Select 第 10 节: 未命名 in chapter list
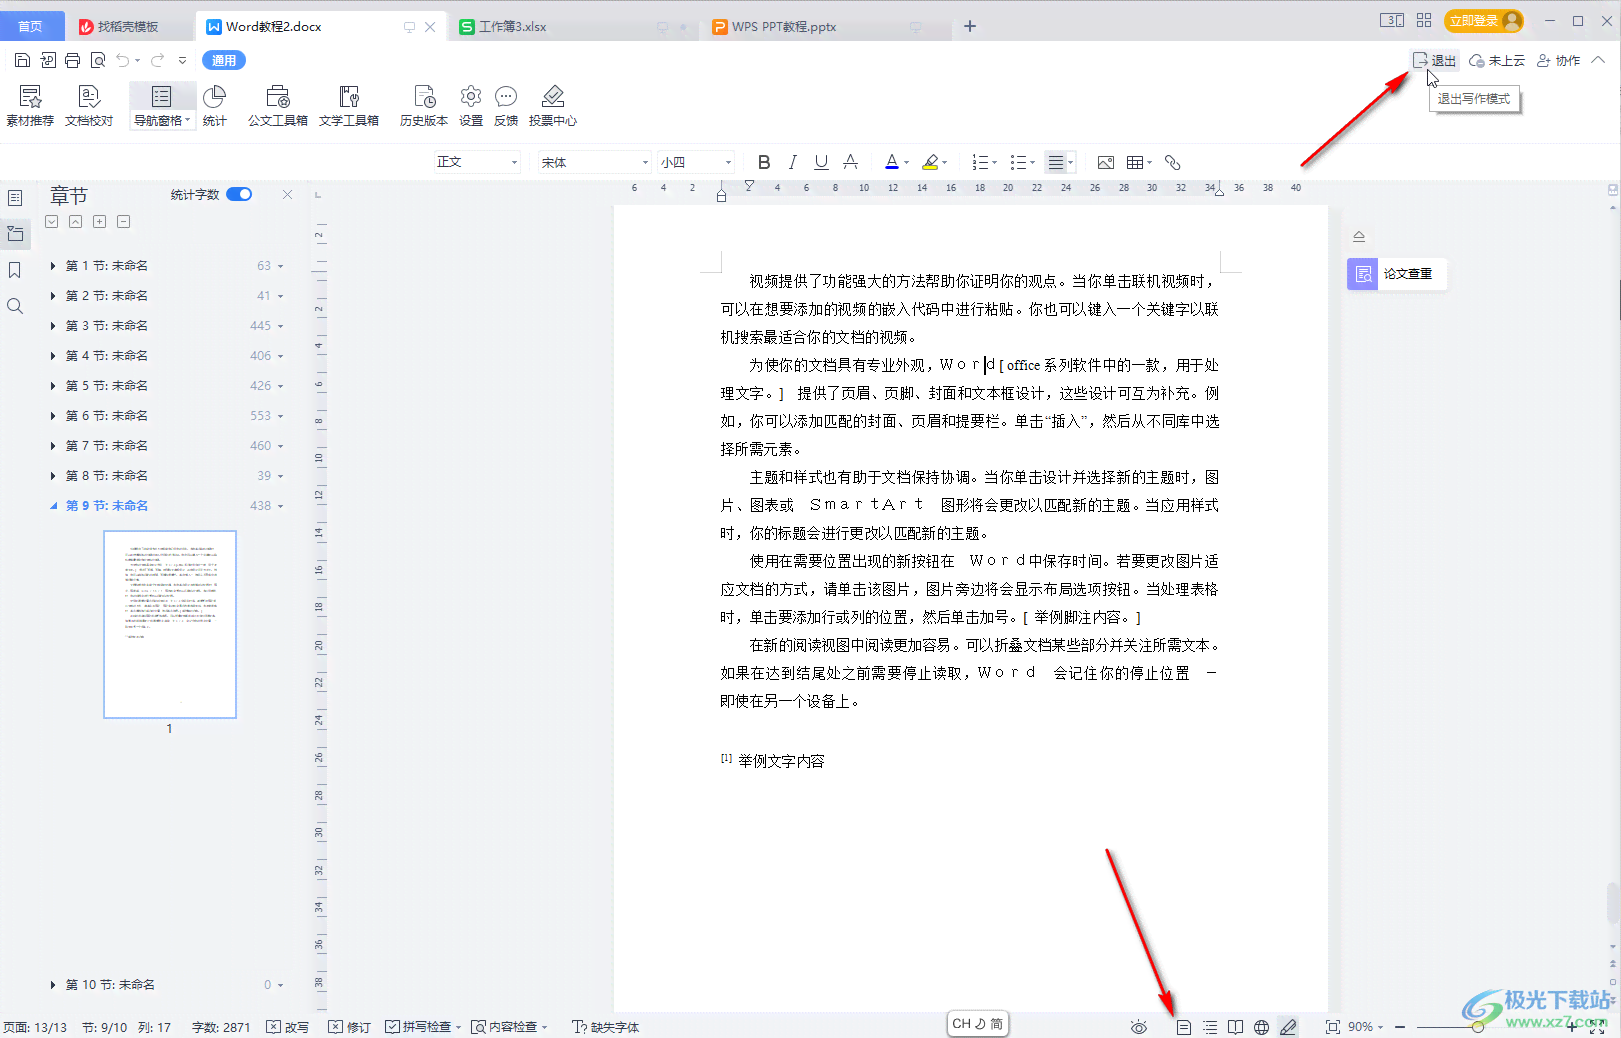This screenshot has width=1621, height=1038. coord(110,985)
